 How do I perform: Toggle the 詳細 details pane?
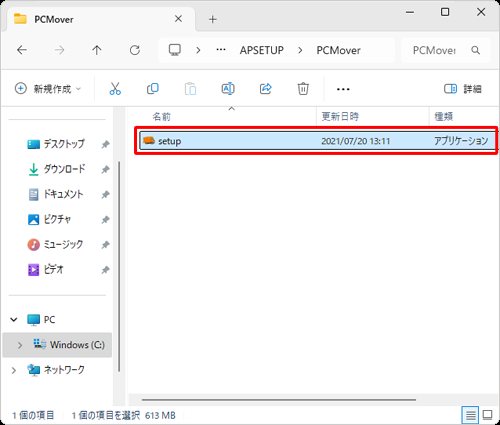click(x=463, y=89)
